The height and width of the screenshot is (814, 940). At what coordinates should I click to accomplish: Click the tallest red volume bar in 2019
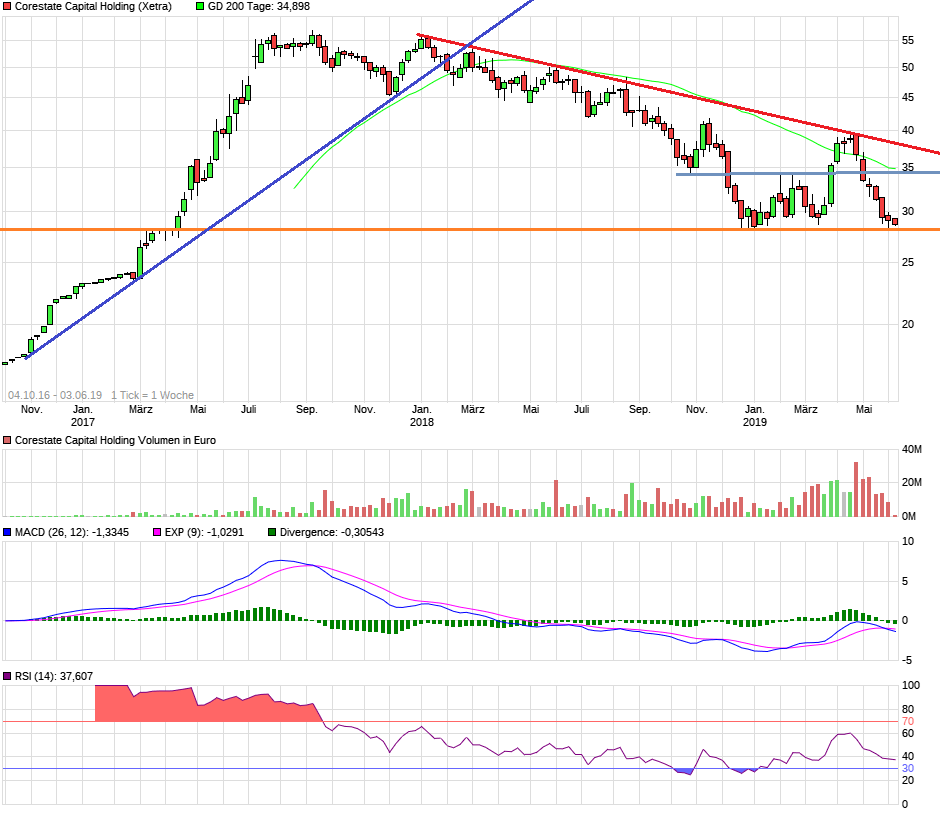(856, 489)
